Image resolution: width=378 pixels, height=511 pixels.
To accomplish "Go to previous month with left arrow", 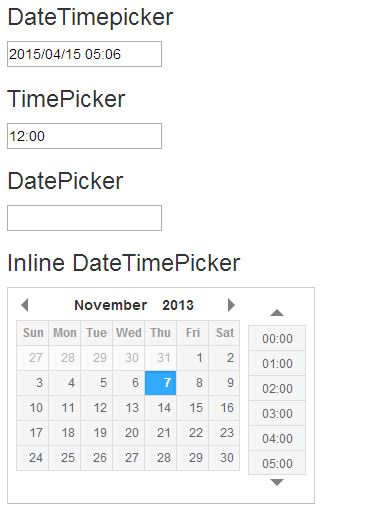I will pyautogui.click(x=25, y=305).
